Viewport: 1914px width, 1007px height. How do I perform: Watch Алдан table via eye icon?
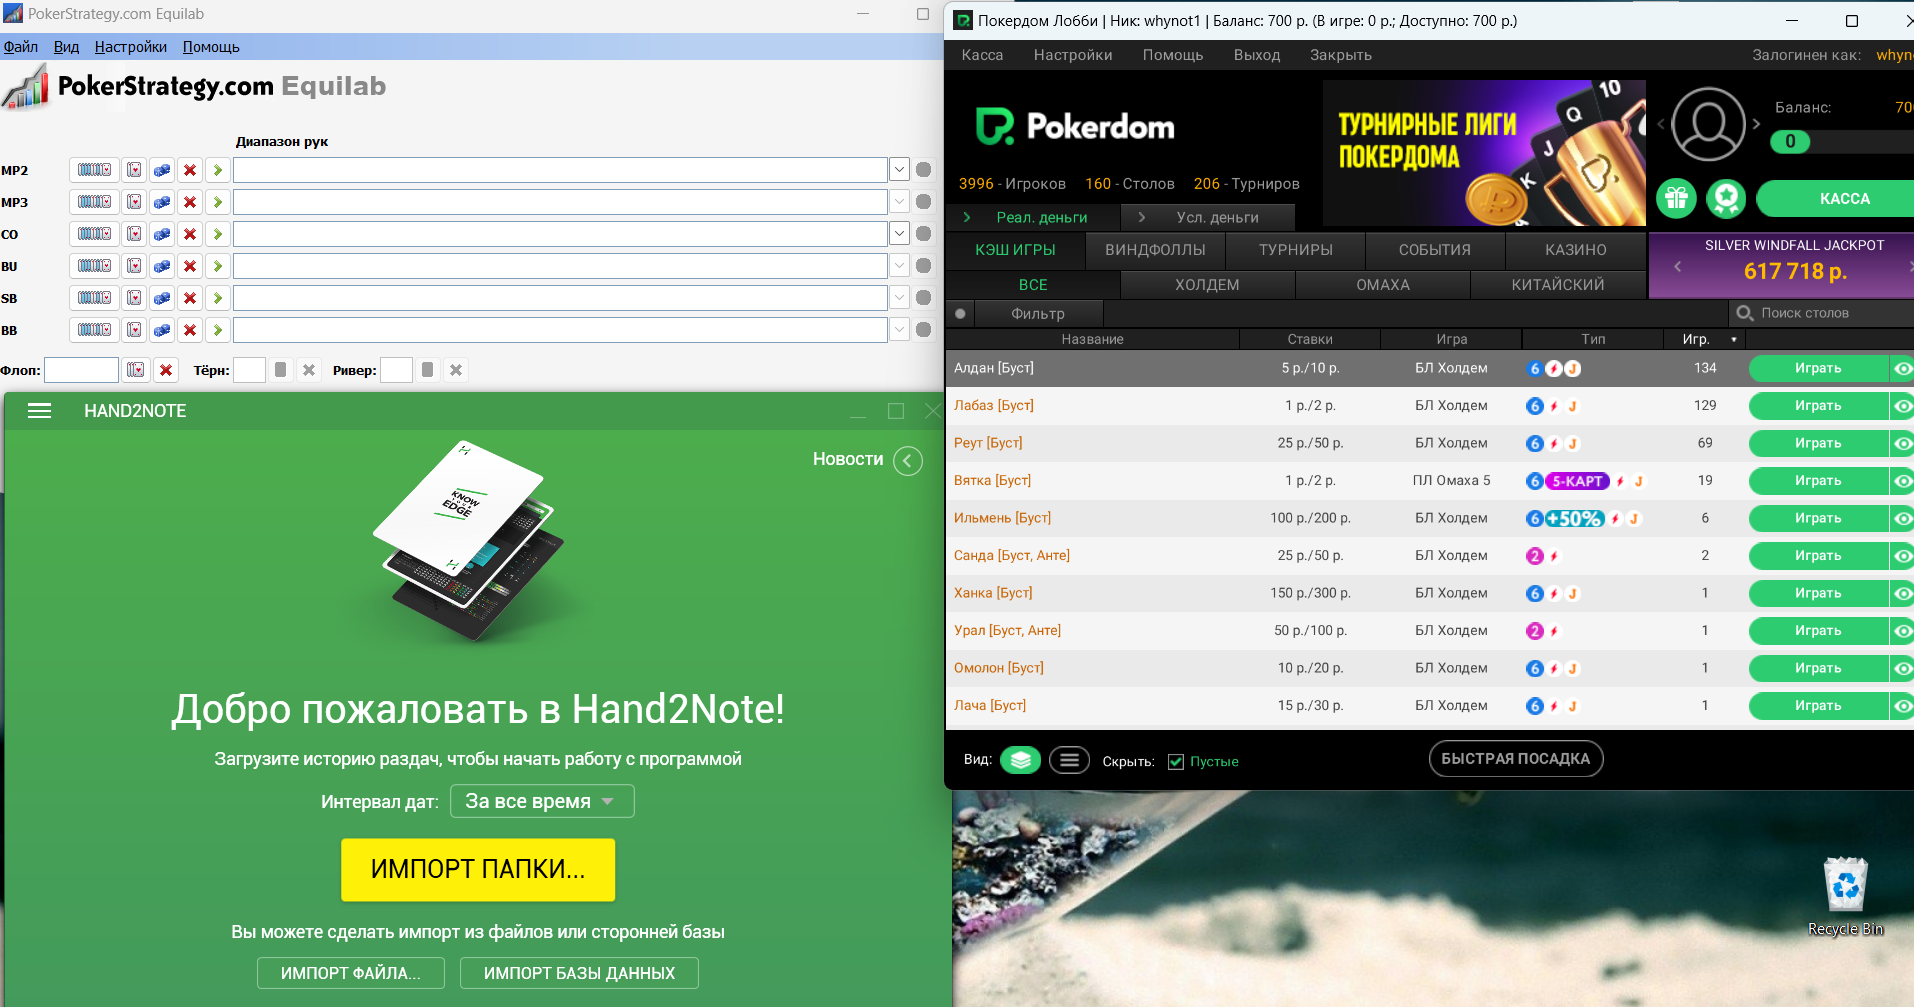[x=1902, y=368]
